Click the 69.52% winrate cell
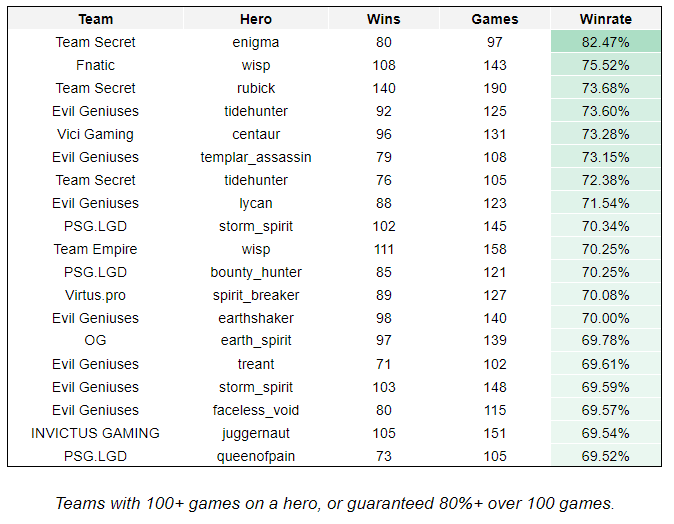Viewport: 674px width, 524px height. point(606,456)
